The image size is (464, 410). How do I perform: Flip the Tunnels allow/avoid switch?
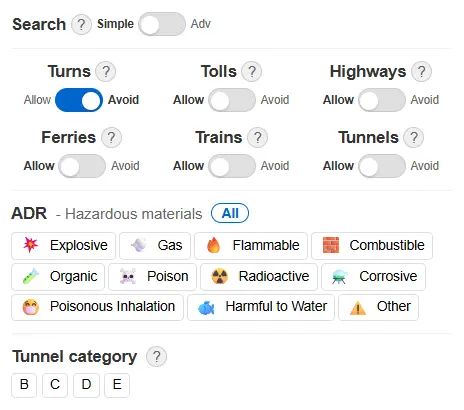pos(382,166)
